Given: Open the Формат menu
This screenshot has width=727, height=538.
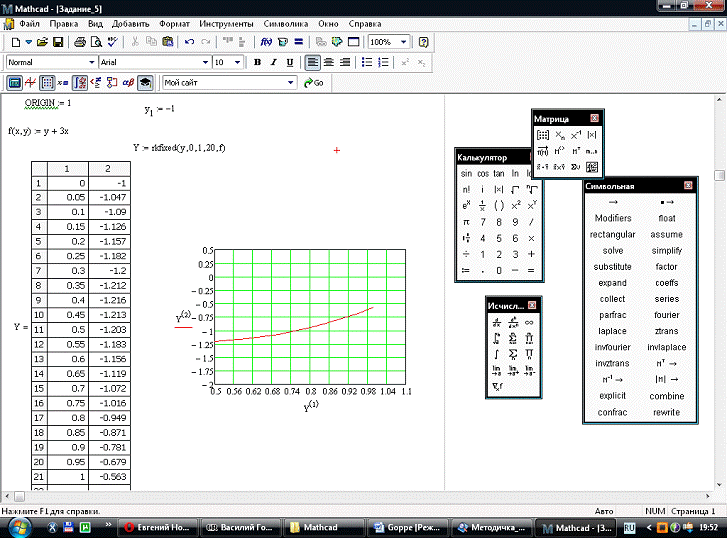Looking at the screenshot, I should (174, 22).
